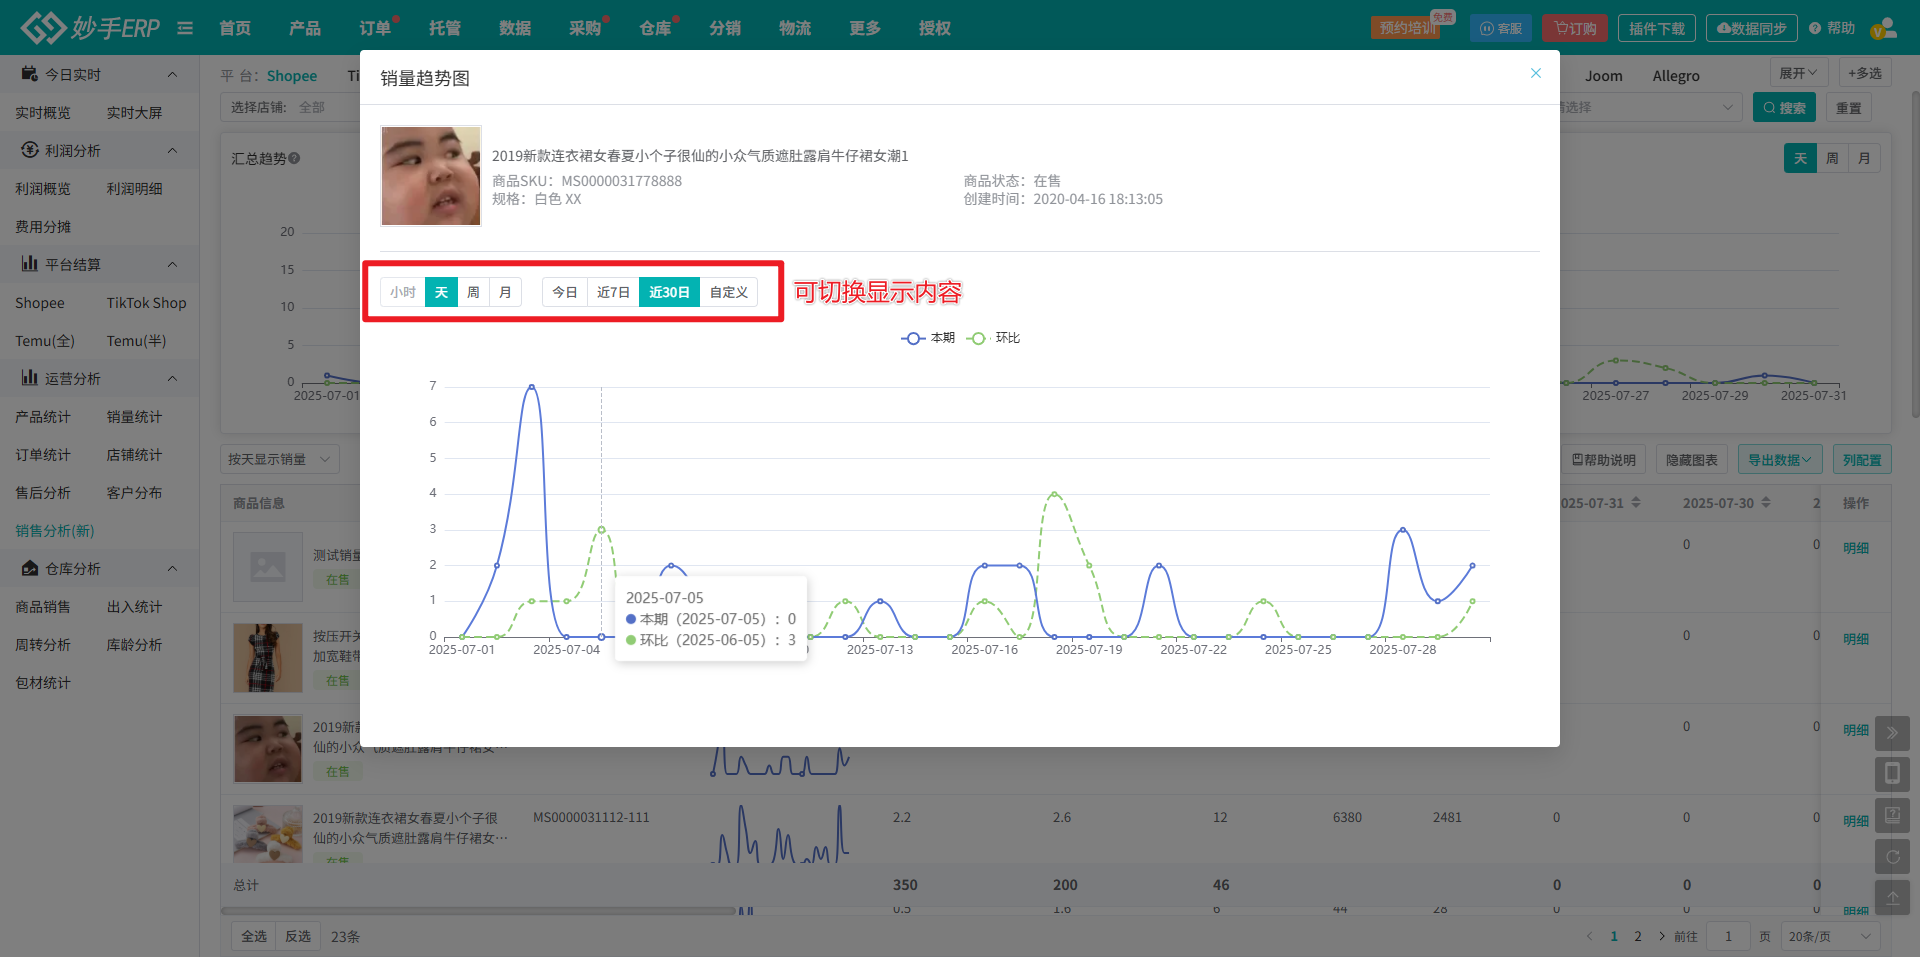Collapse the 今日实时 sidebar section
1920x957 pixels.
click(172, 74)
